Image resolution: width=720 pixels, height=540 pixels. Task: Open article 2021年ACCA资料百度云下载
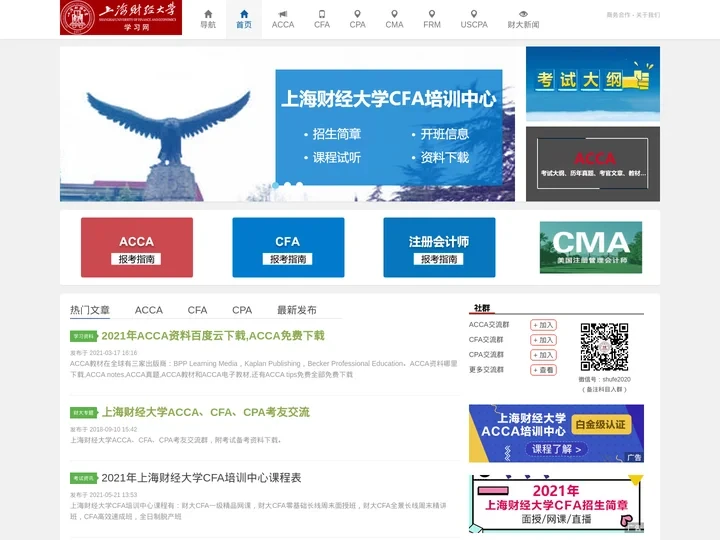[x=213, y=336]
